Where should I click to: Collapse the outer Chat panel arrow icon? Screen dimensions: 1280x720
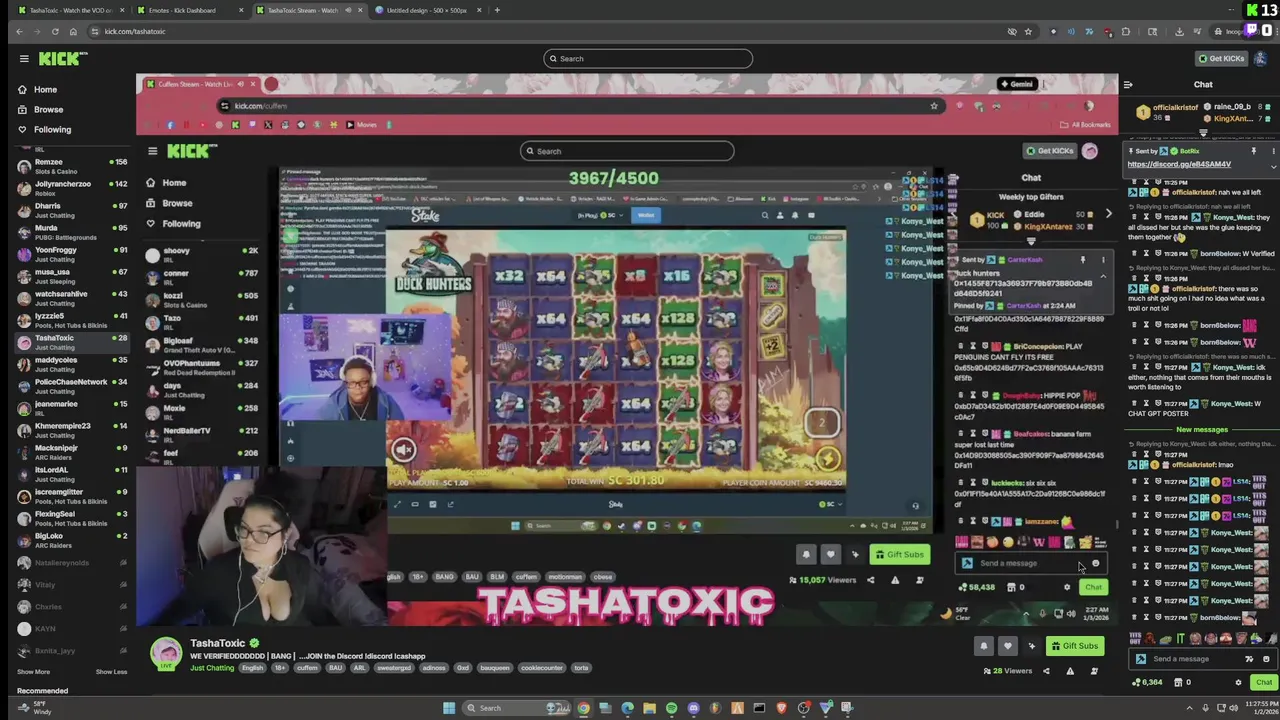click(1128, 85)
